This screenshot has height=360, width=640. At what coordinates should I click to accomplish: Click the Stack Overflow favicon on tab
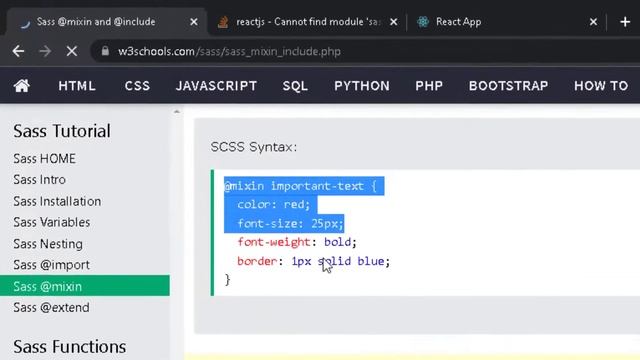[223, 22]
